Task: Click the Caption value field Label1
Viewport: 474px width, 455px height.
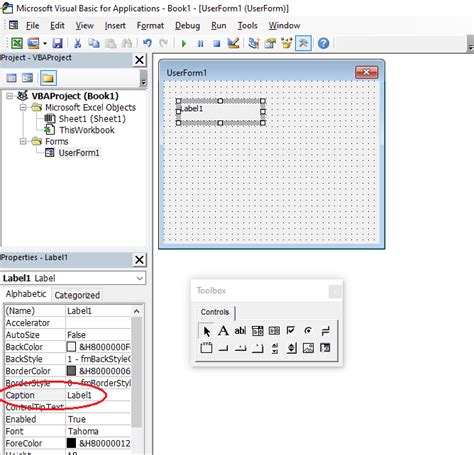Action: 98,395
